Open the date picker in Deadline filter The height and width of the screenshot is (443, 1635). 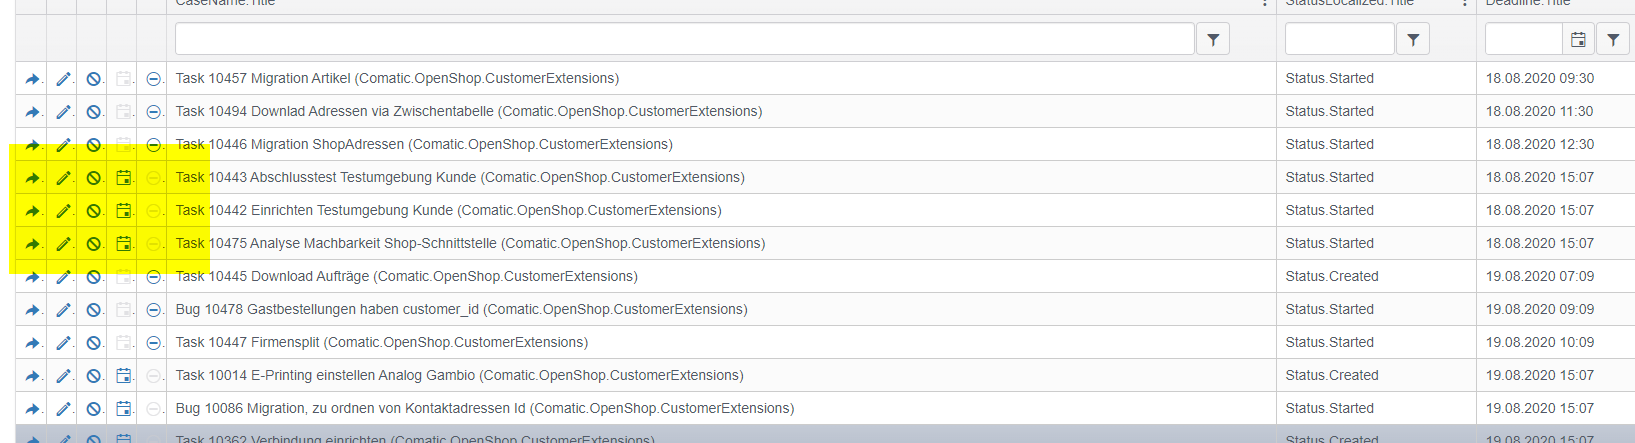(1578, 40)
